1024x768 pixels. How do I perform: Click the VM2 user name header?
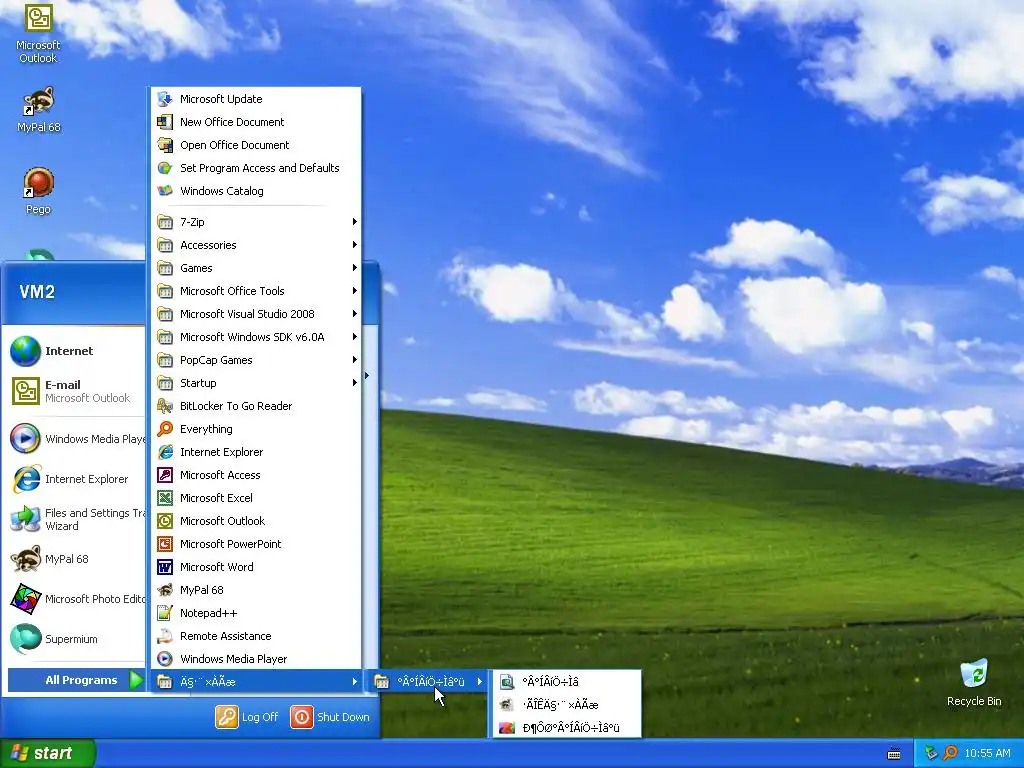point(37,292)
